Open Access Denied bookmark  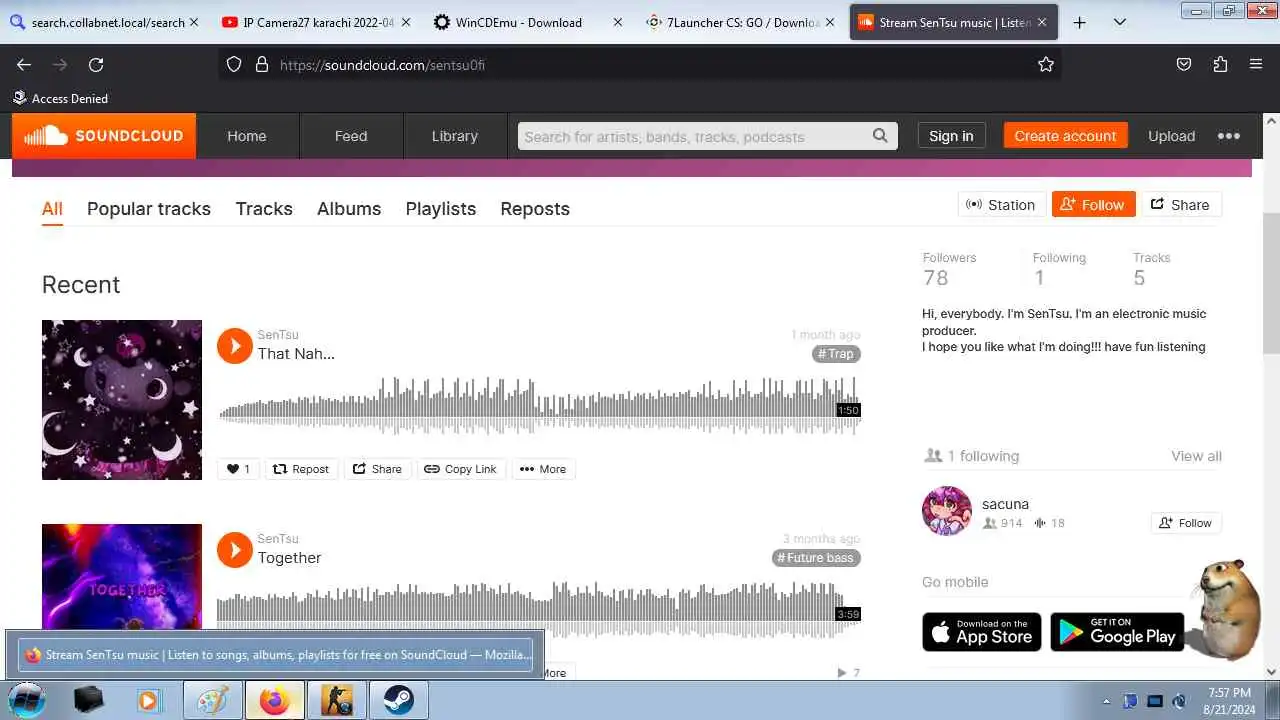[x=60, y=98]
